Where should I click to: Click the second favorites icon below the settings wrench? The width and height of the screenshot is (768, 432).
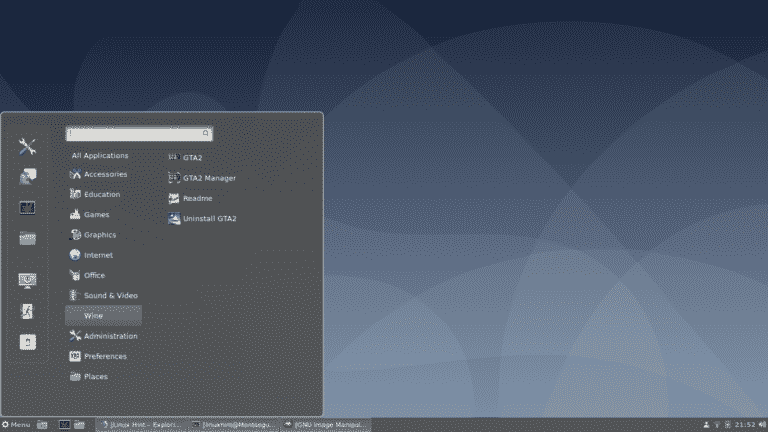(27, 177)
